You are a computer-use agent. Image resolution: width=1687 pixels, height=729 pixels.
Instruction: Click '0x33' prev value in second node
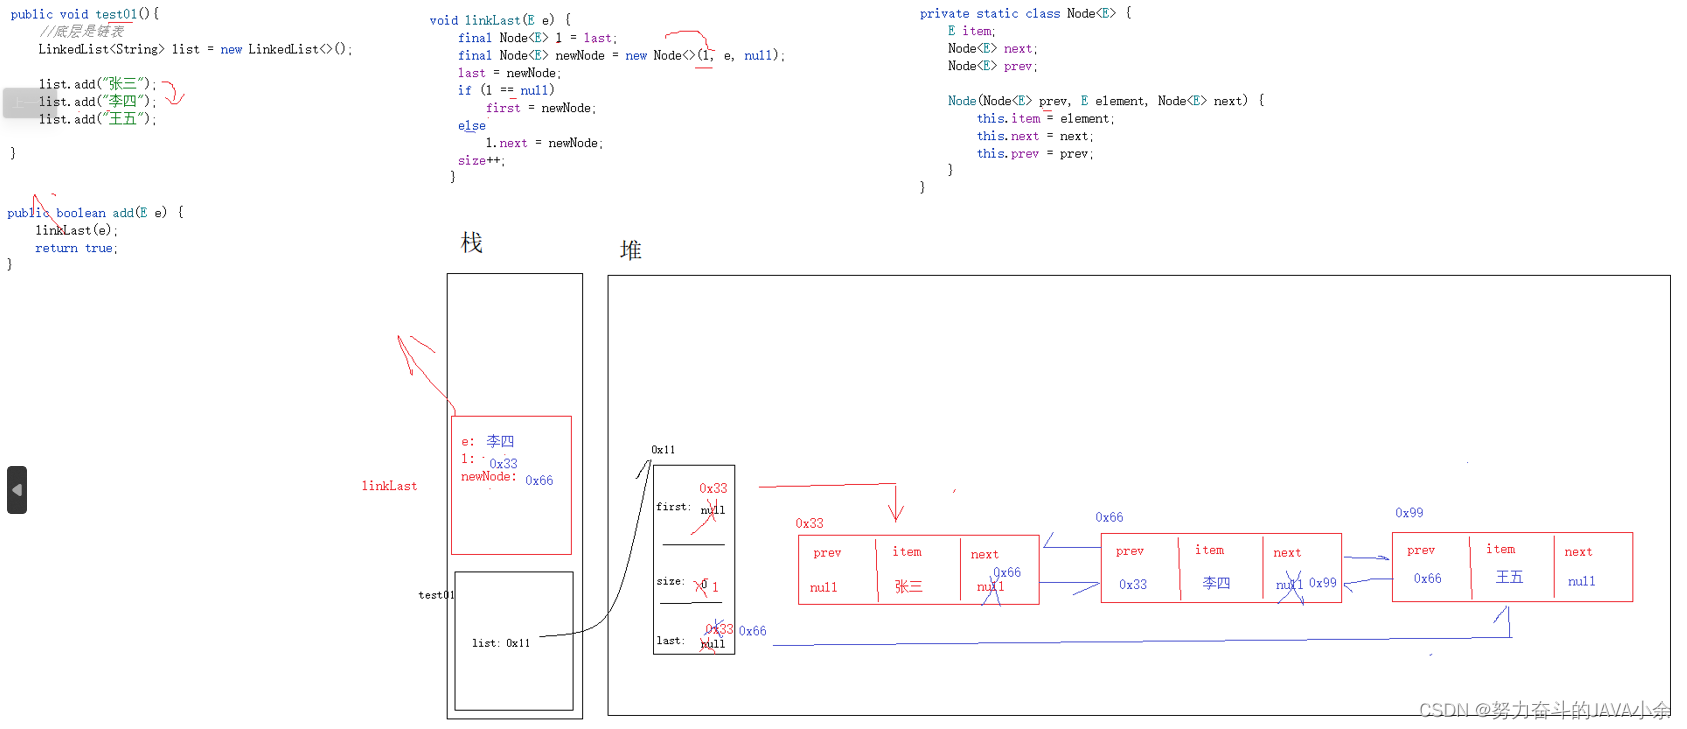[1133, 585]
